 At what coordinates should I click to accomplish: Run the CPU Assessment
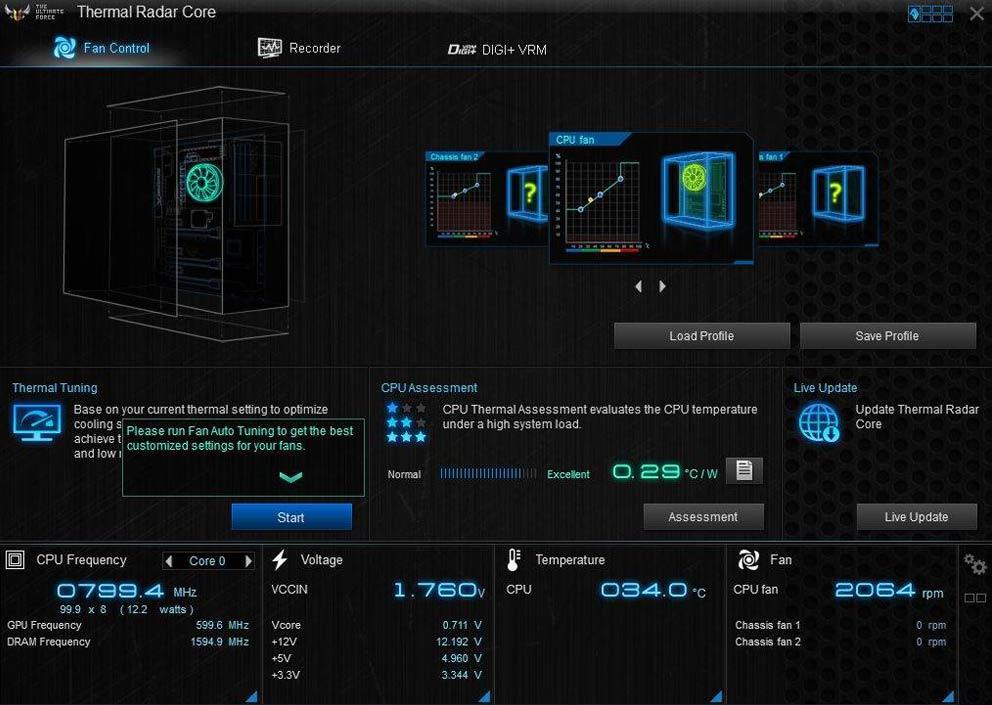(x=703, y=517)
